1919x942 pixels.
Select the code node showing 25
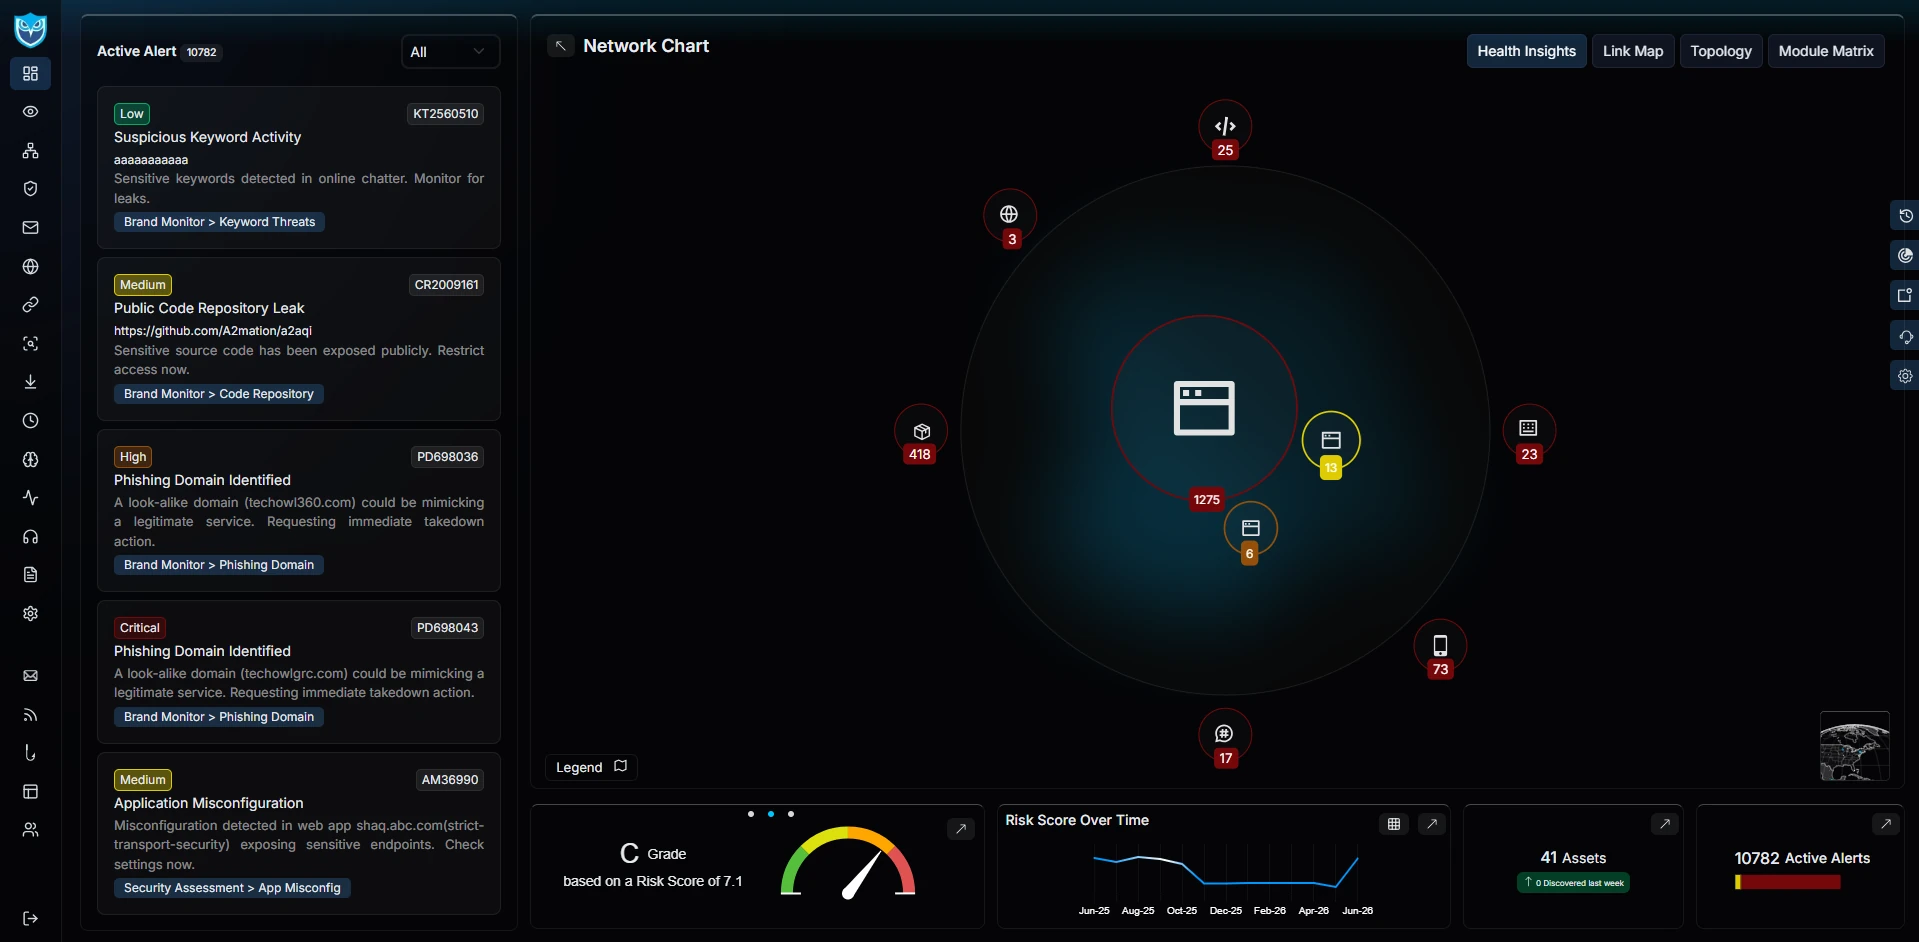pyautogui.click(x=1225, y=127)
